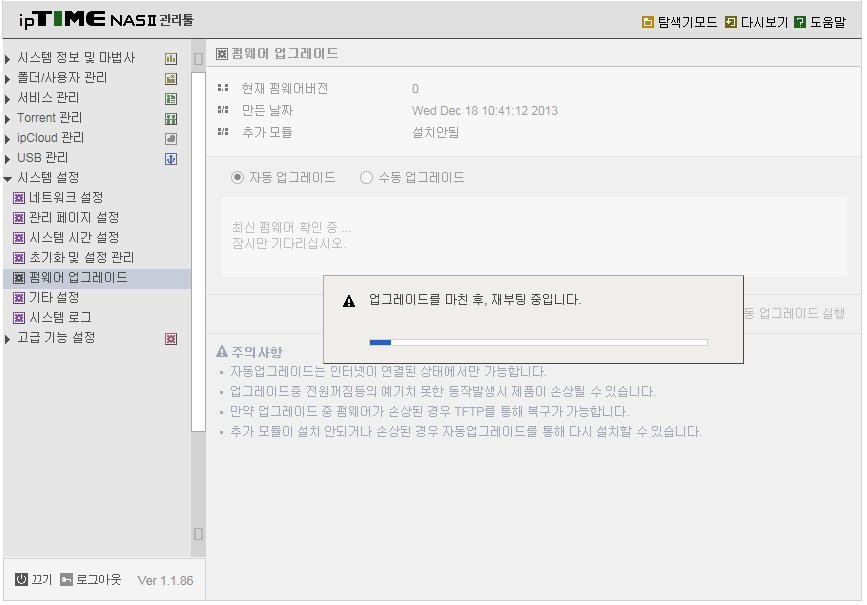Click the 고급 기능 설정 red icon

point(171,338)
